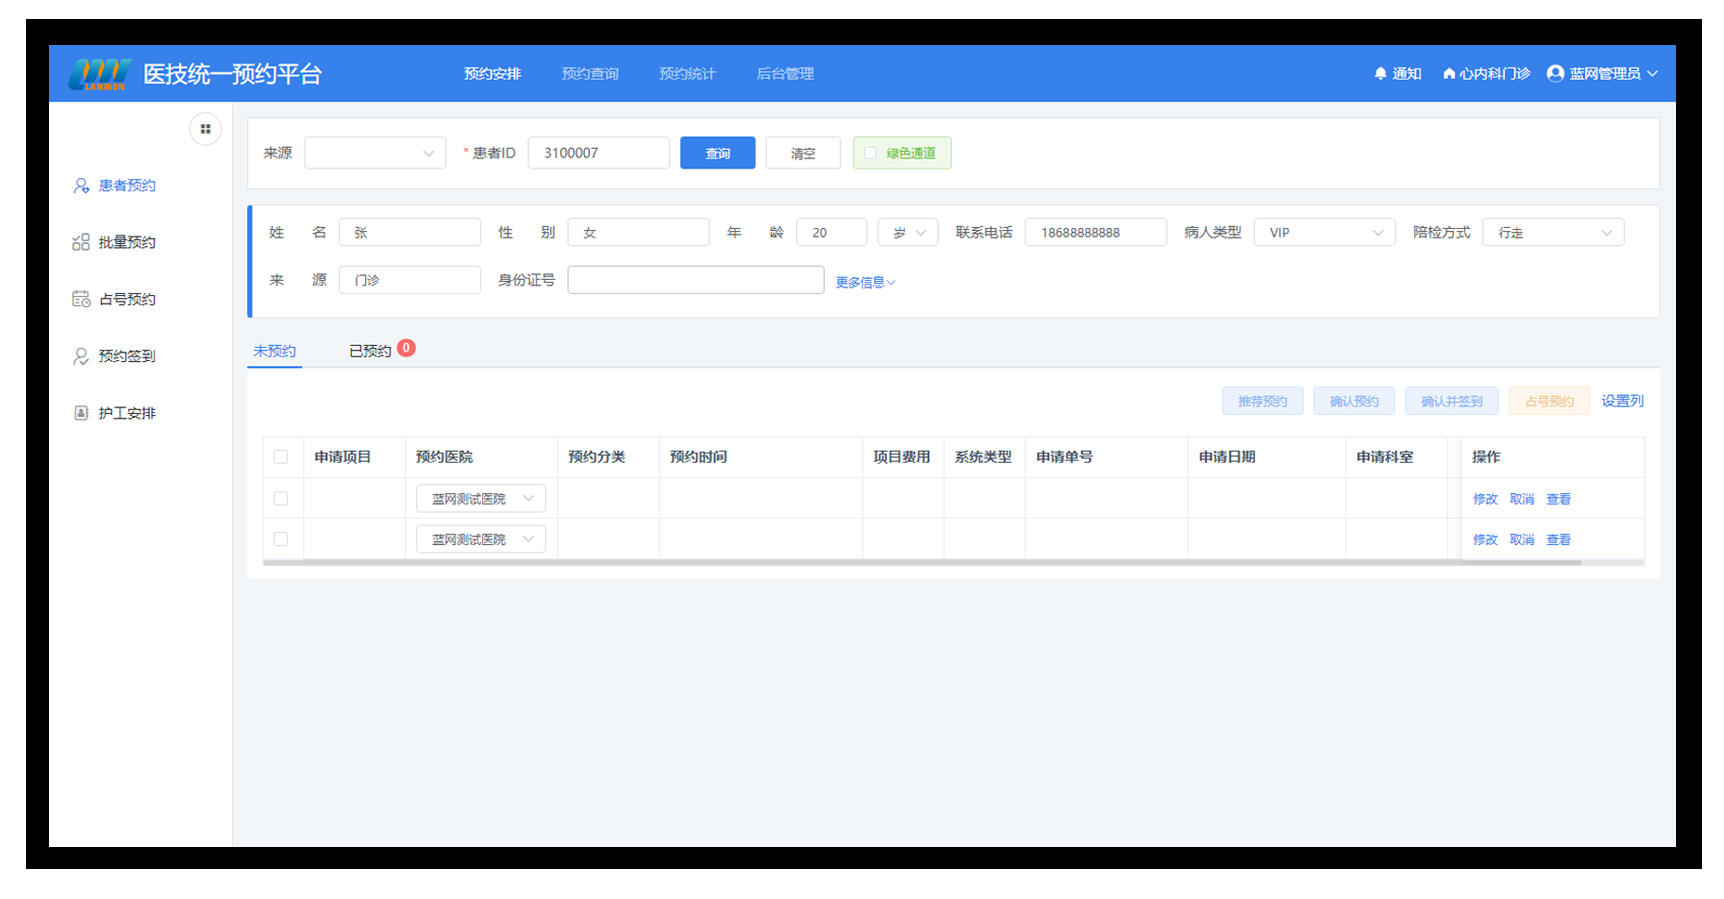Click 查看 in the first table row
This screenshot has width=1724, height=899.
click(1559, 499)
